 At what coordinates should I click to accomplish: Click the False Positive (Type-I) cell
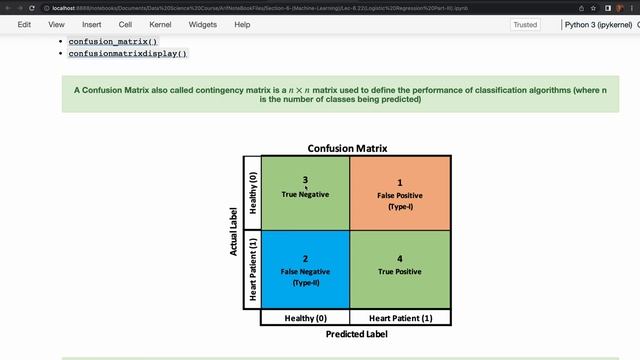click(x=400, y=193)
